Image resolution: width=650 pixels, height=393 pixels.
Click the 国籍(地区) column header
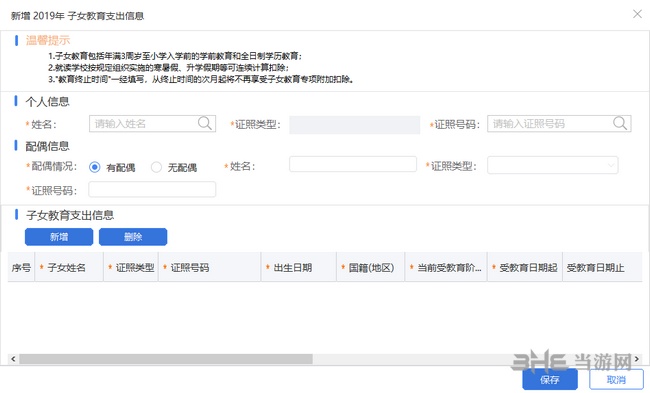[371, 267]
